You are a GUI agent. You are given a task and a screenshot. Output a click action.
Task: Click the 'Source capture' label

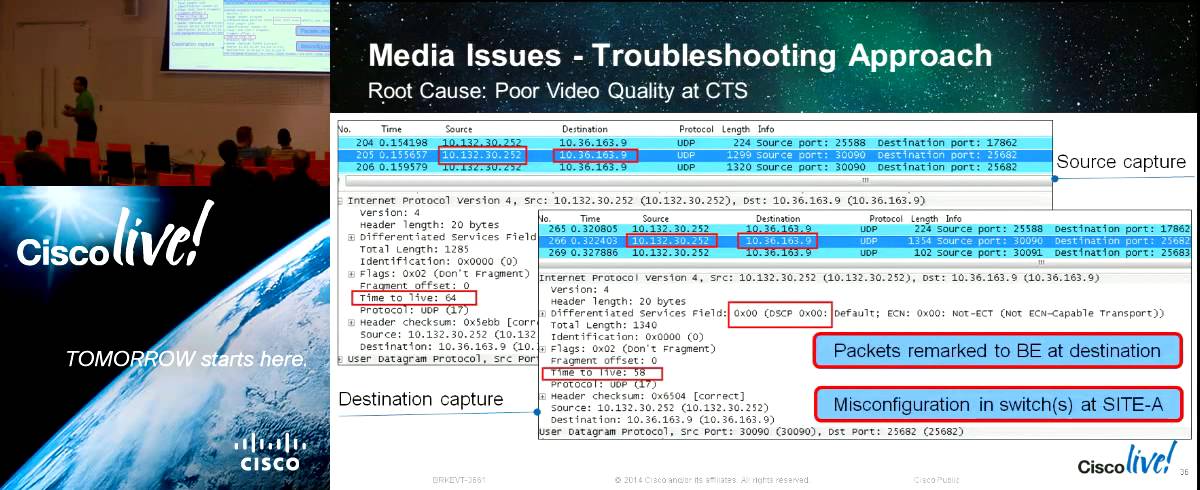pos(1121,162)
